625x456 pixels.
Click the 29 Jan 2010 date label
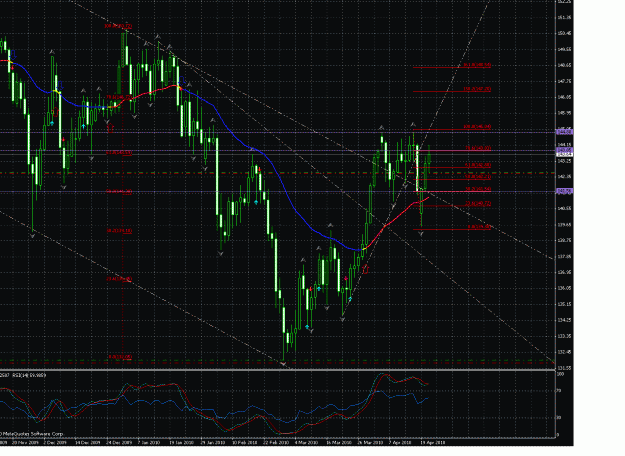pyautogui.click(x=212, y=442)
